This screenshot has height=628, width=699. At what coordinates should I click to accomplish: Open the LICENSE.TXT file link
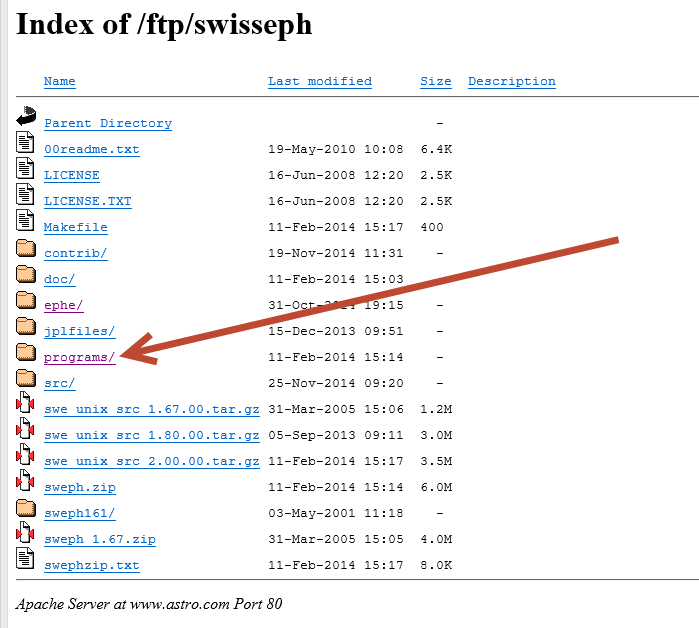[x=87, y=202]
